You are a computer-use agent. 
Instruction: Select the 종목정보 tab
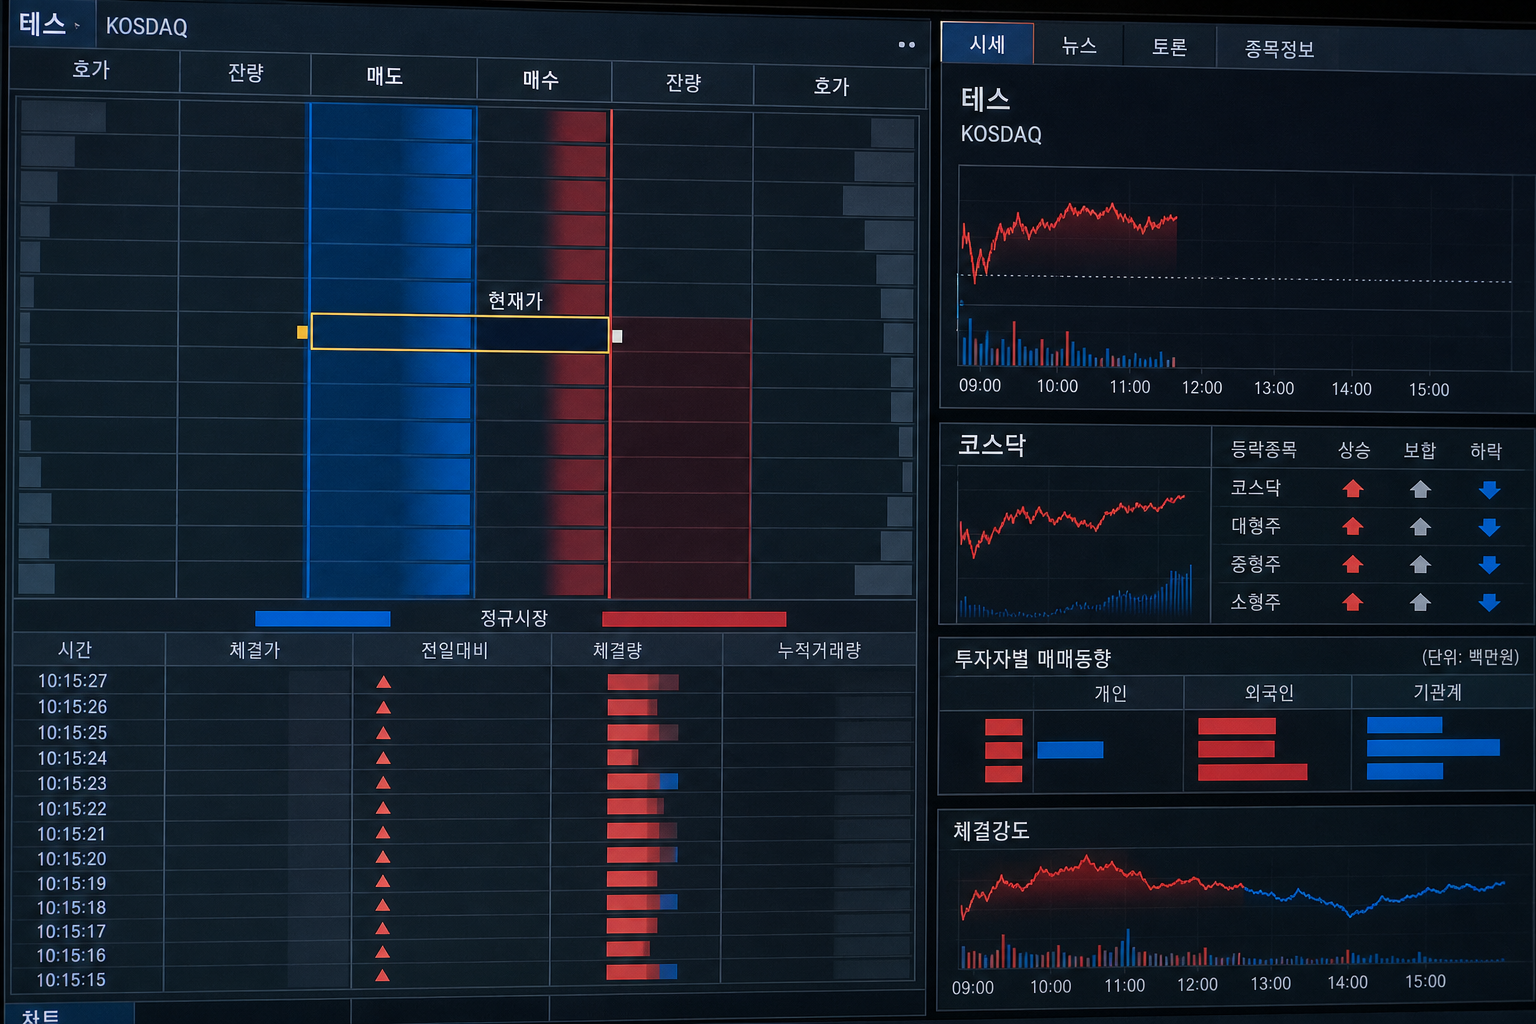tap(1279, 49)
